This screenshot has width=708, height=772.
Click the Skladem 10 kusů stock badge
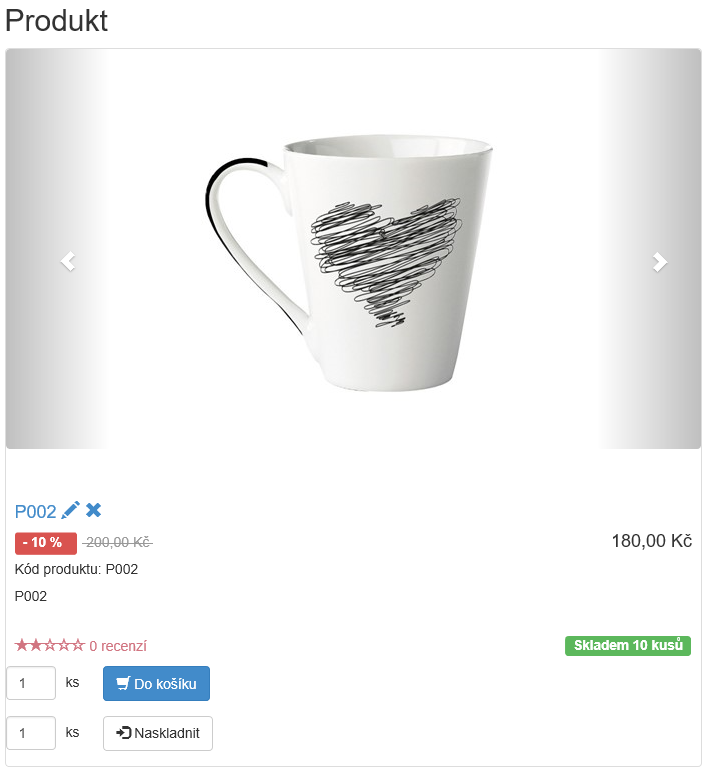628,645
